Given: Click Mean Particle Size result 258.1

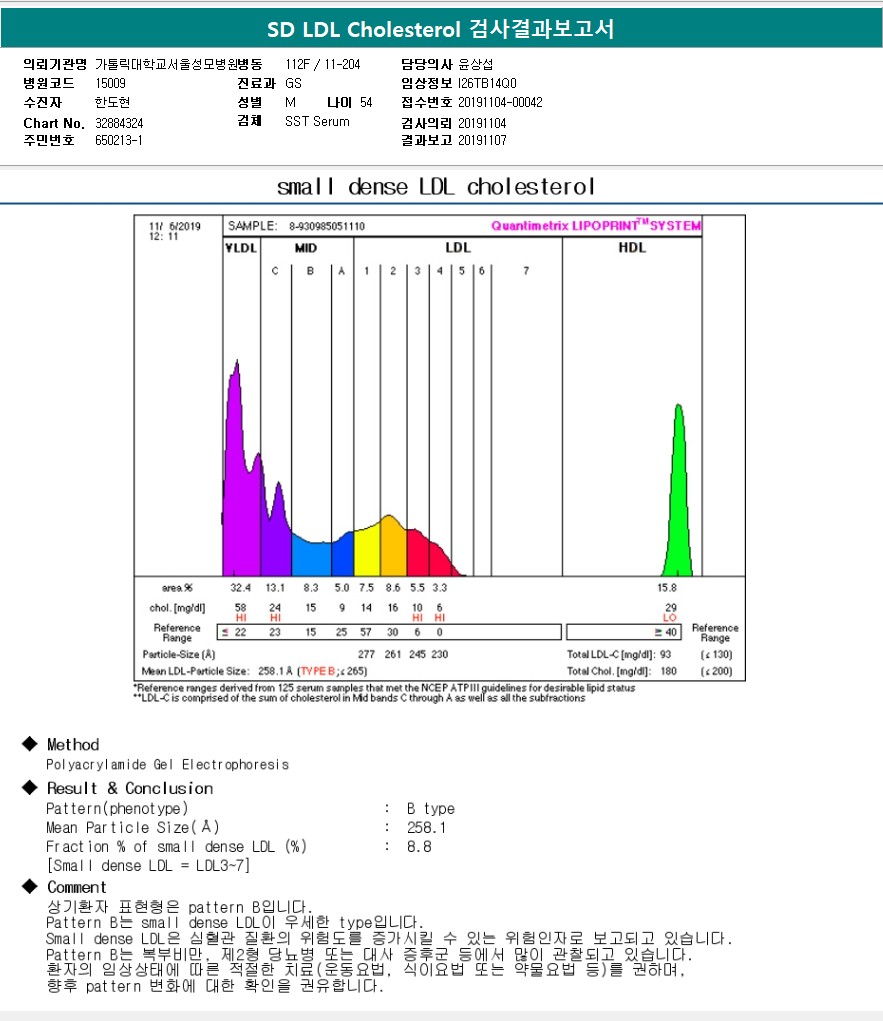Looking at the screenshot, I should (x=427, y=828).
